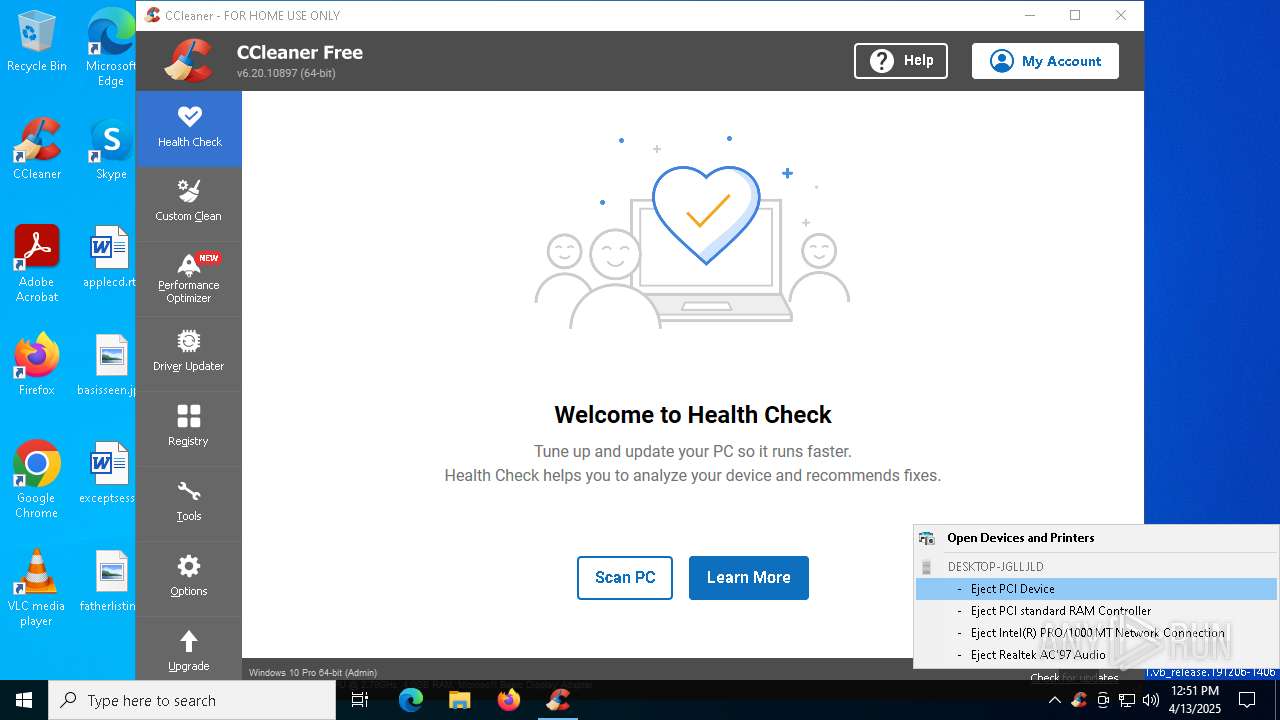This screenshot has width=1280, height=720.
Task: Select the fatherlistin image file on desktop
Action: pos(108,582)
